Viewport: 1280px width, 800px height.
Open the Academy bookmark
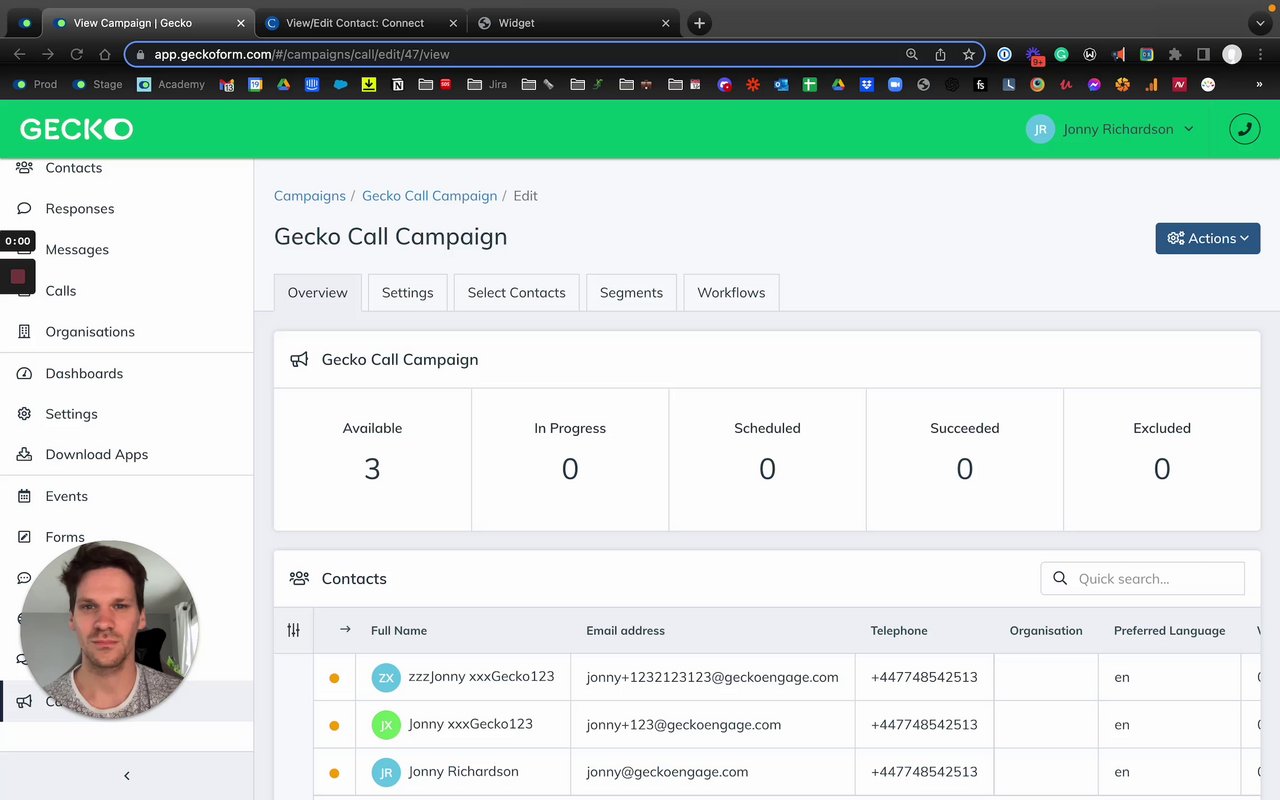(x=171, y=84)
